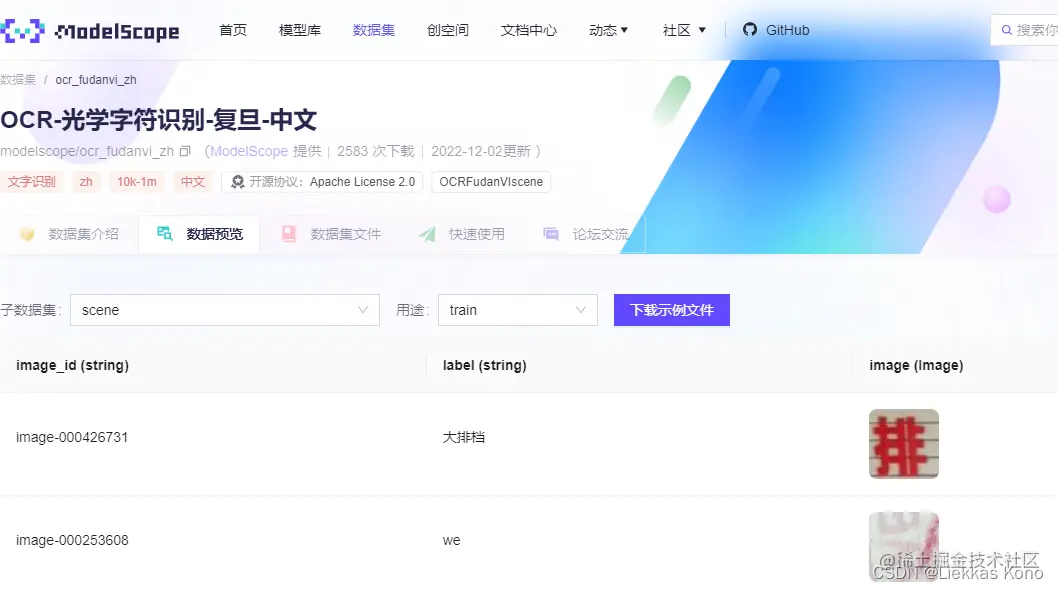Click the 数据集文件 icon

tap(290, 234)
